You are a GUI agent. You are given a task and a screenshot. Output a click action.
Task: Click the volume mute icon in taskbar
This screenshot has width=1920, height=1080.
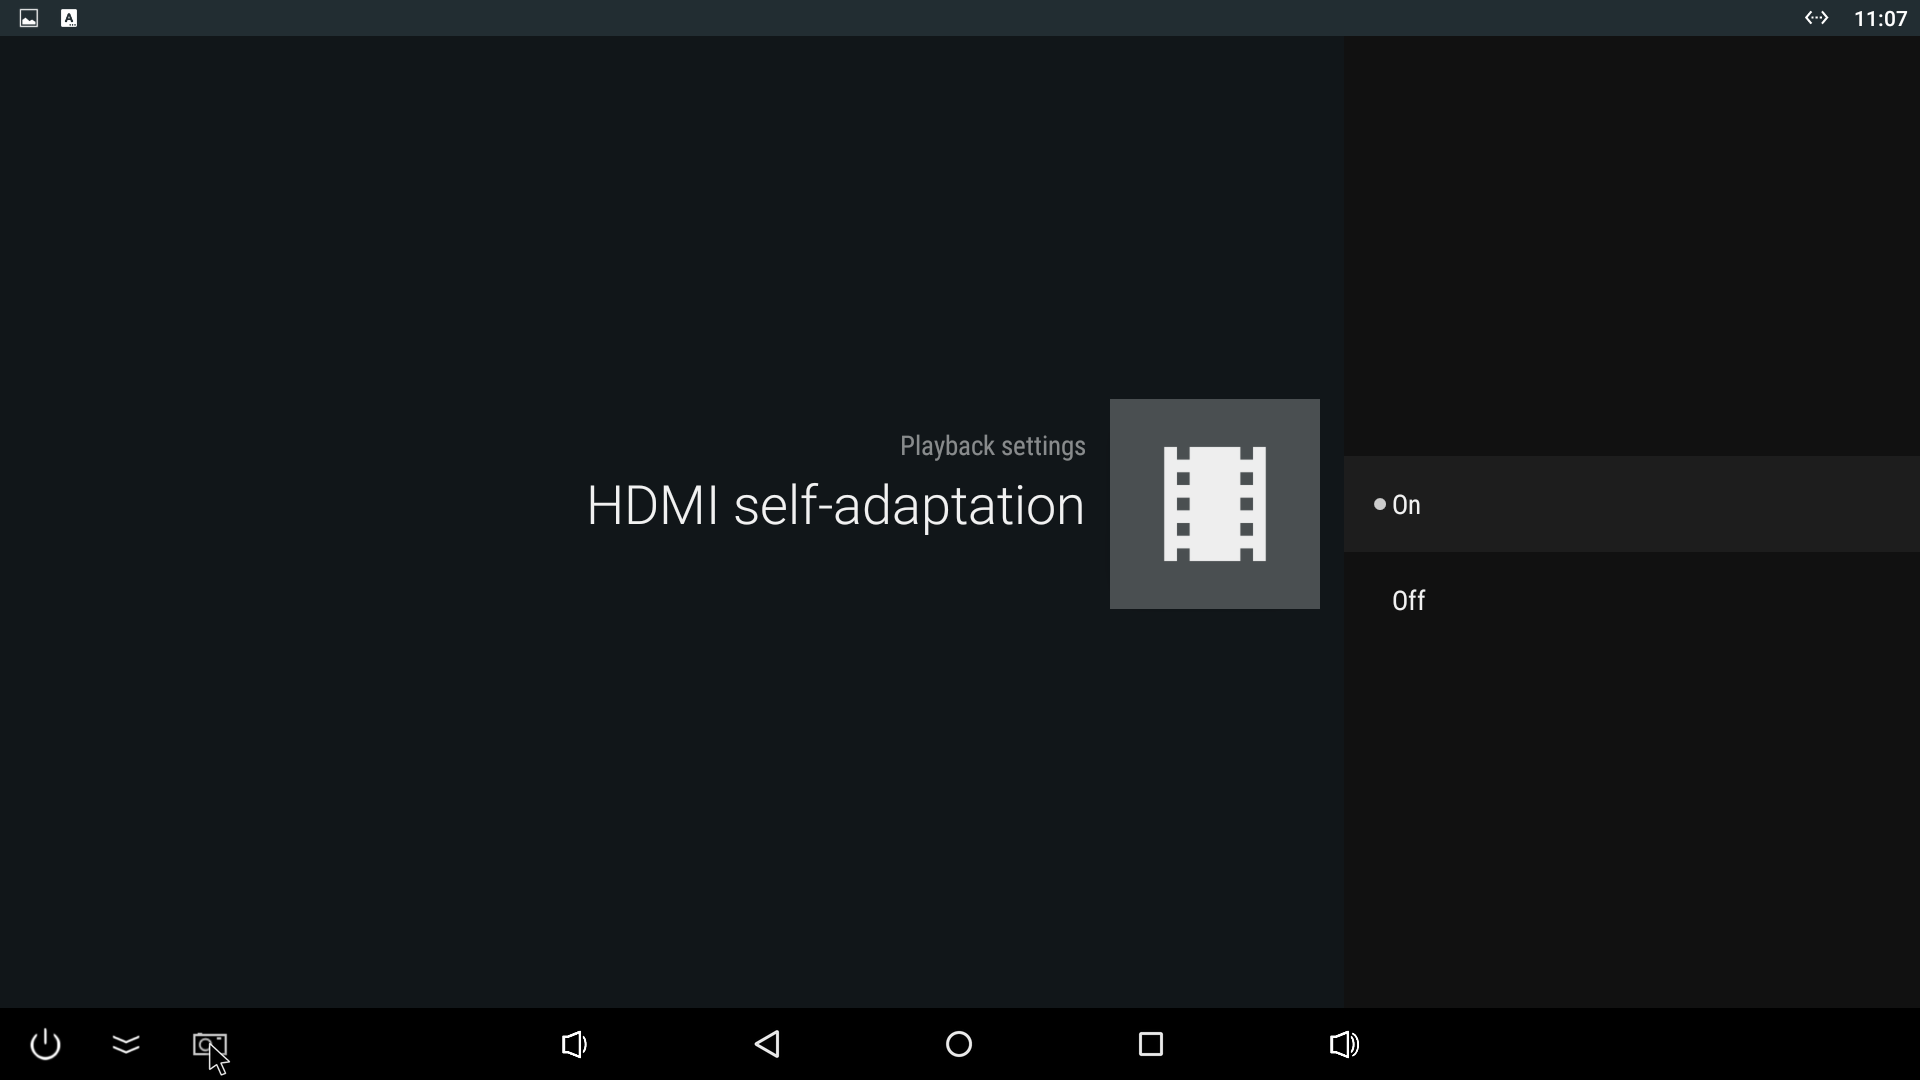(574, 1044)
